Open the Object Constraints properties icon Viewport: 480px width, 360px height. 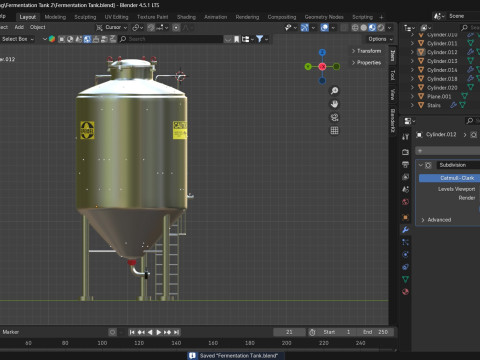pyautogui.click(x=405, y=267)
